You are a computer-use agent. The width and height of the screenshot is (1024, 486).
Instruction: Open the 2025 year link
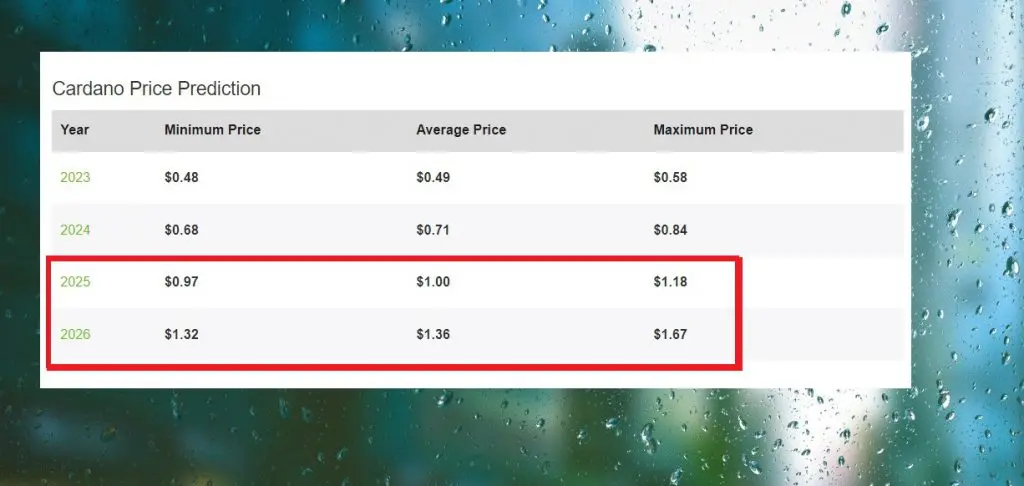75,282
